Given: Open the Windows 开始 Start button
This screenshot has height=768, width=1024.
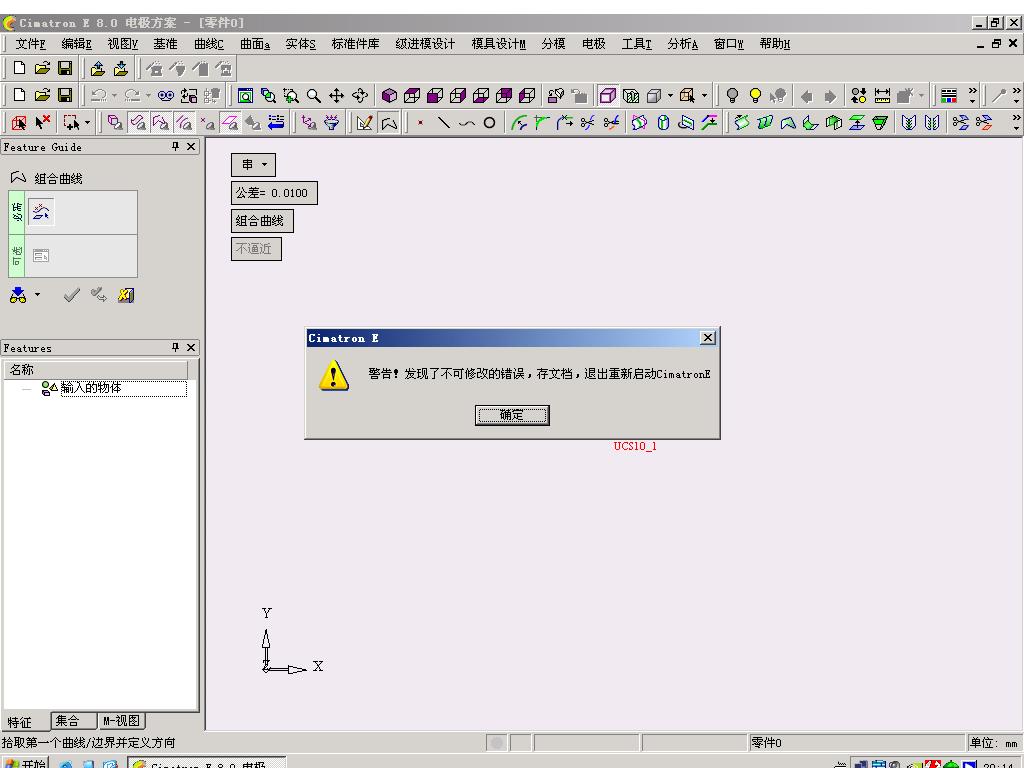Looking at the screenshot, I should 25,763.
